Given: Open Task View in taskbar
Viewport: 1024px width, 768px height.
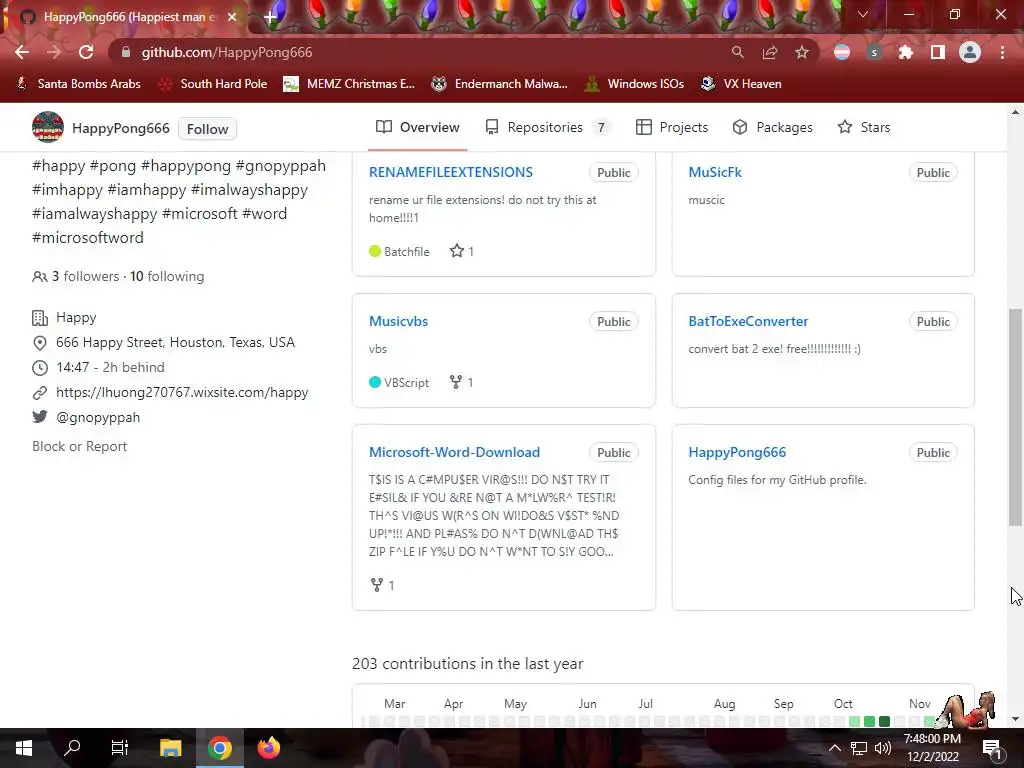Looking at the screenshot, I should (x=120, y=748).
